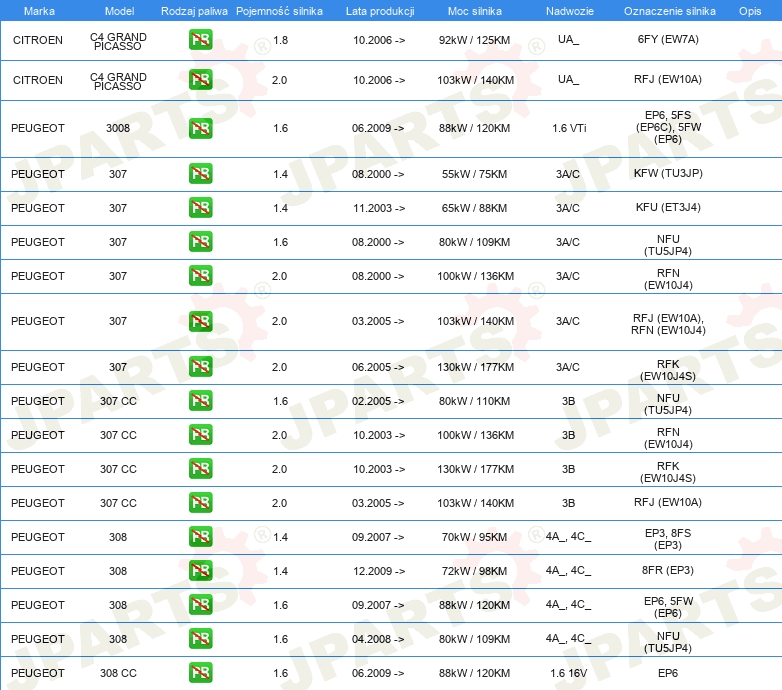Click engine code EP6, 5FS (EP6C), 5FW (EP6)

point(668,127)
